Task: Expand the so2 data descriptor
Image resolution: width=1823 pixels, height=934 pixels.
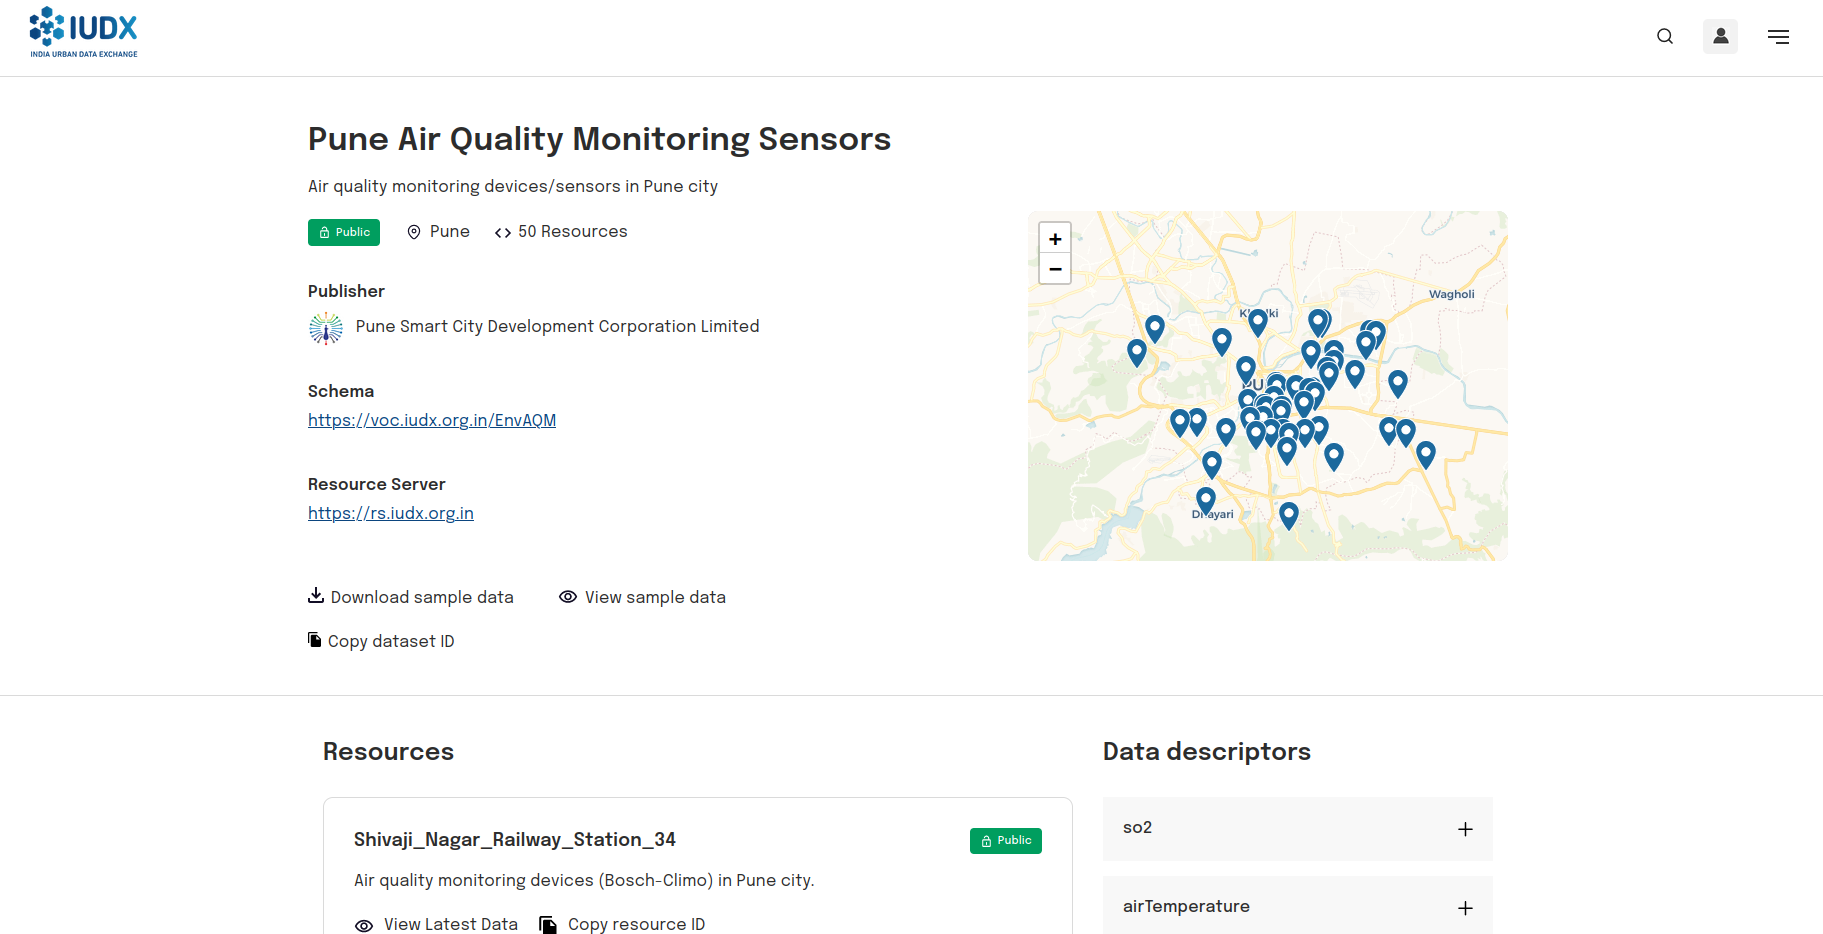Action: [x=1465, y=829]
